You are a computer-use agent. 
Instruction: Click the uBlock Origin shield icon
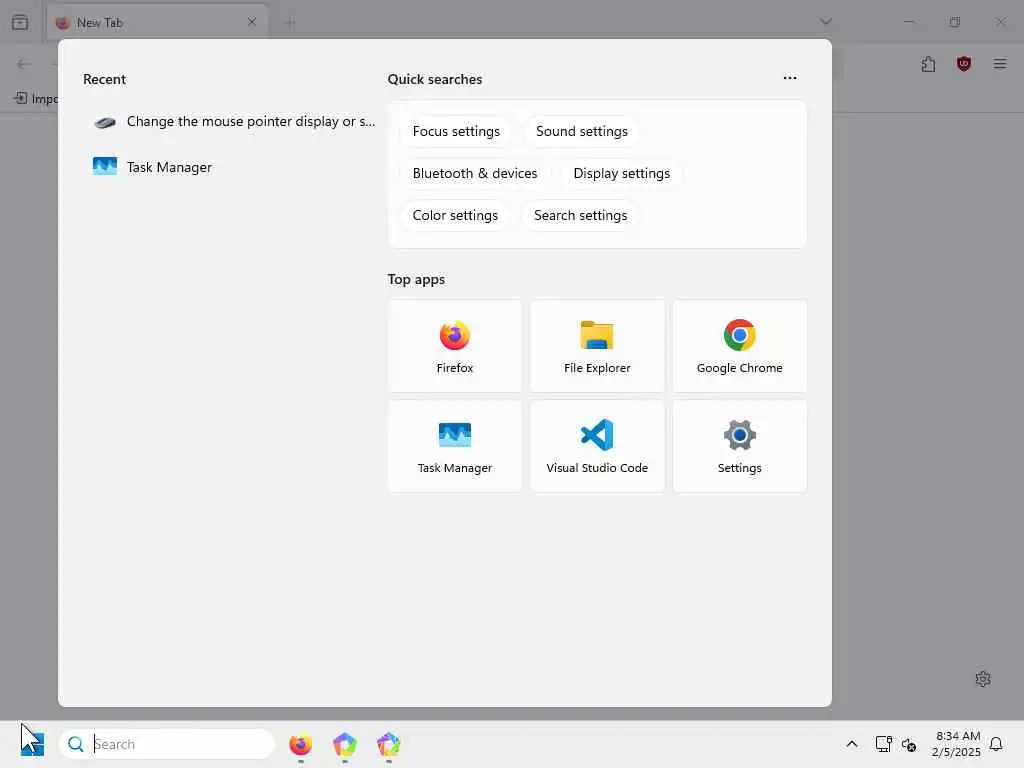tap(964, 64)
